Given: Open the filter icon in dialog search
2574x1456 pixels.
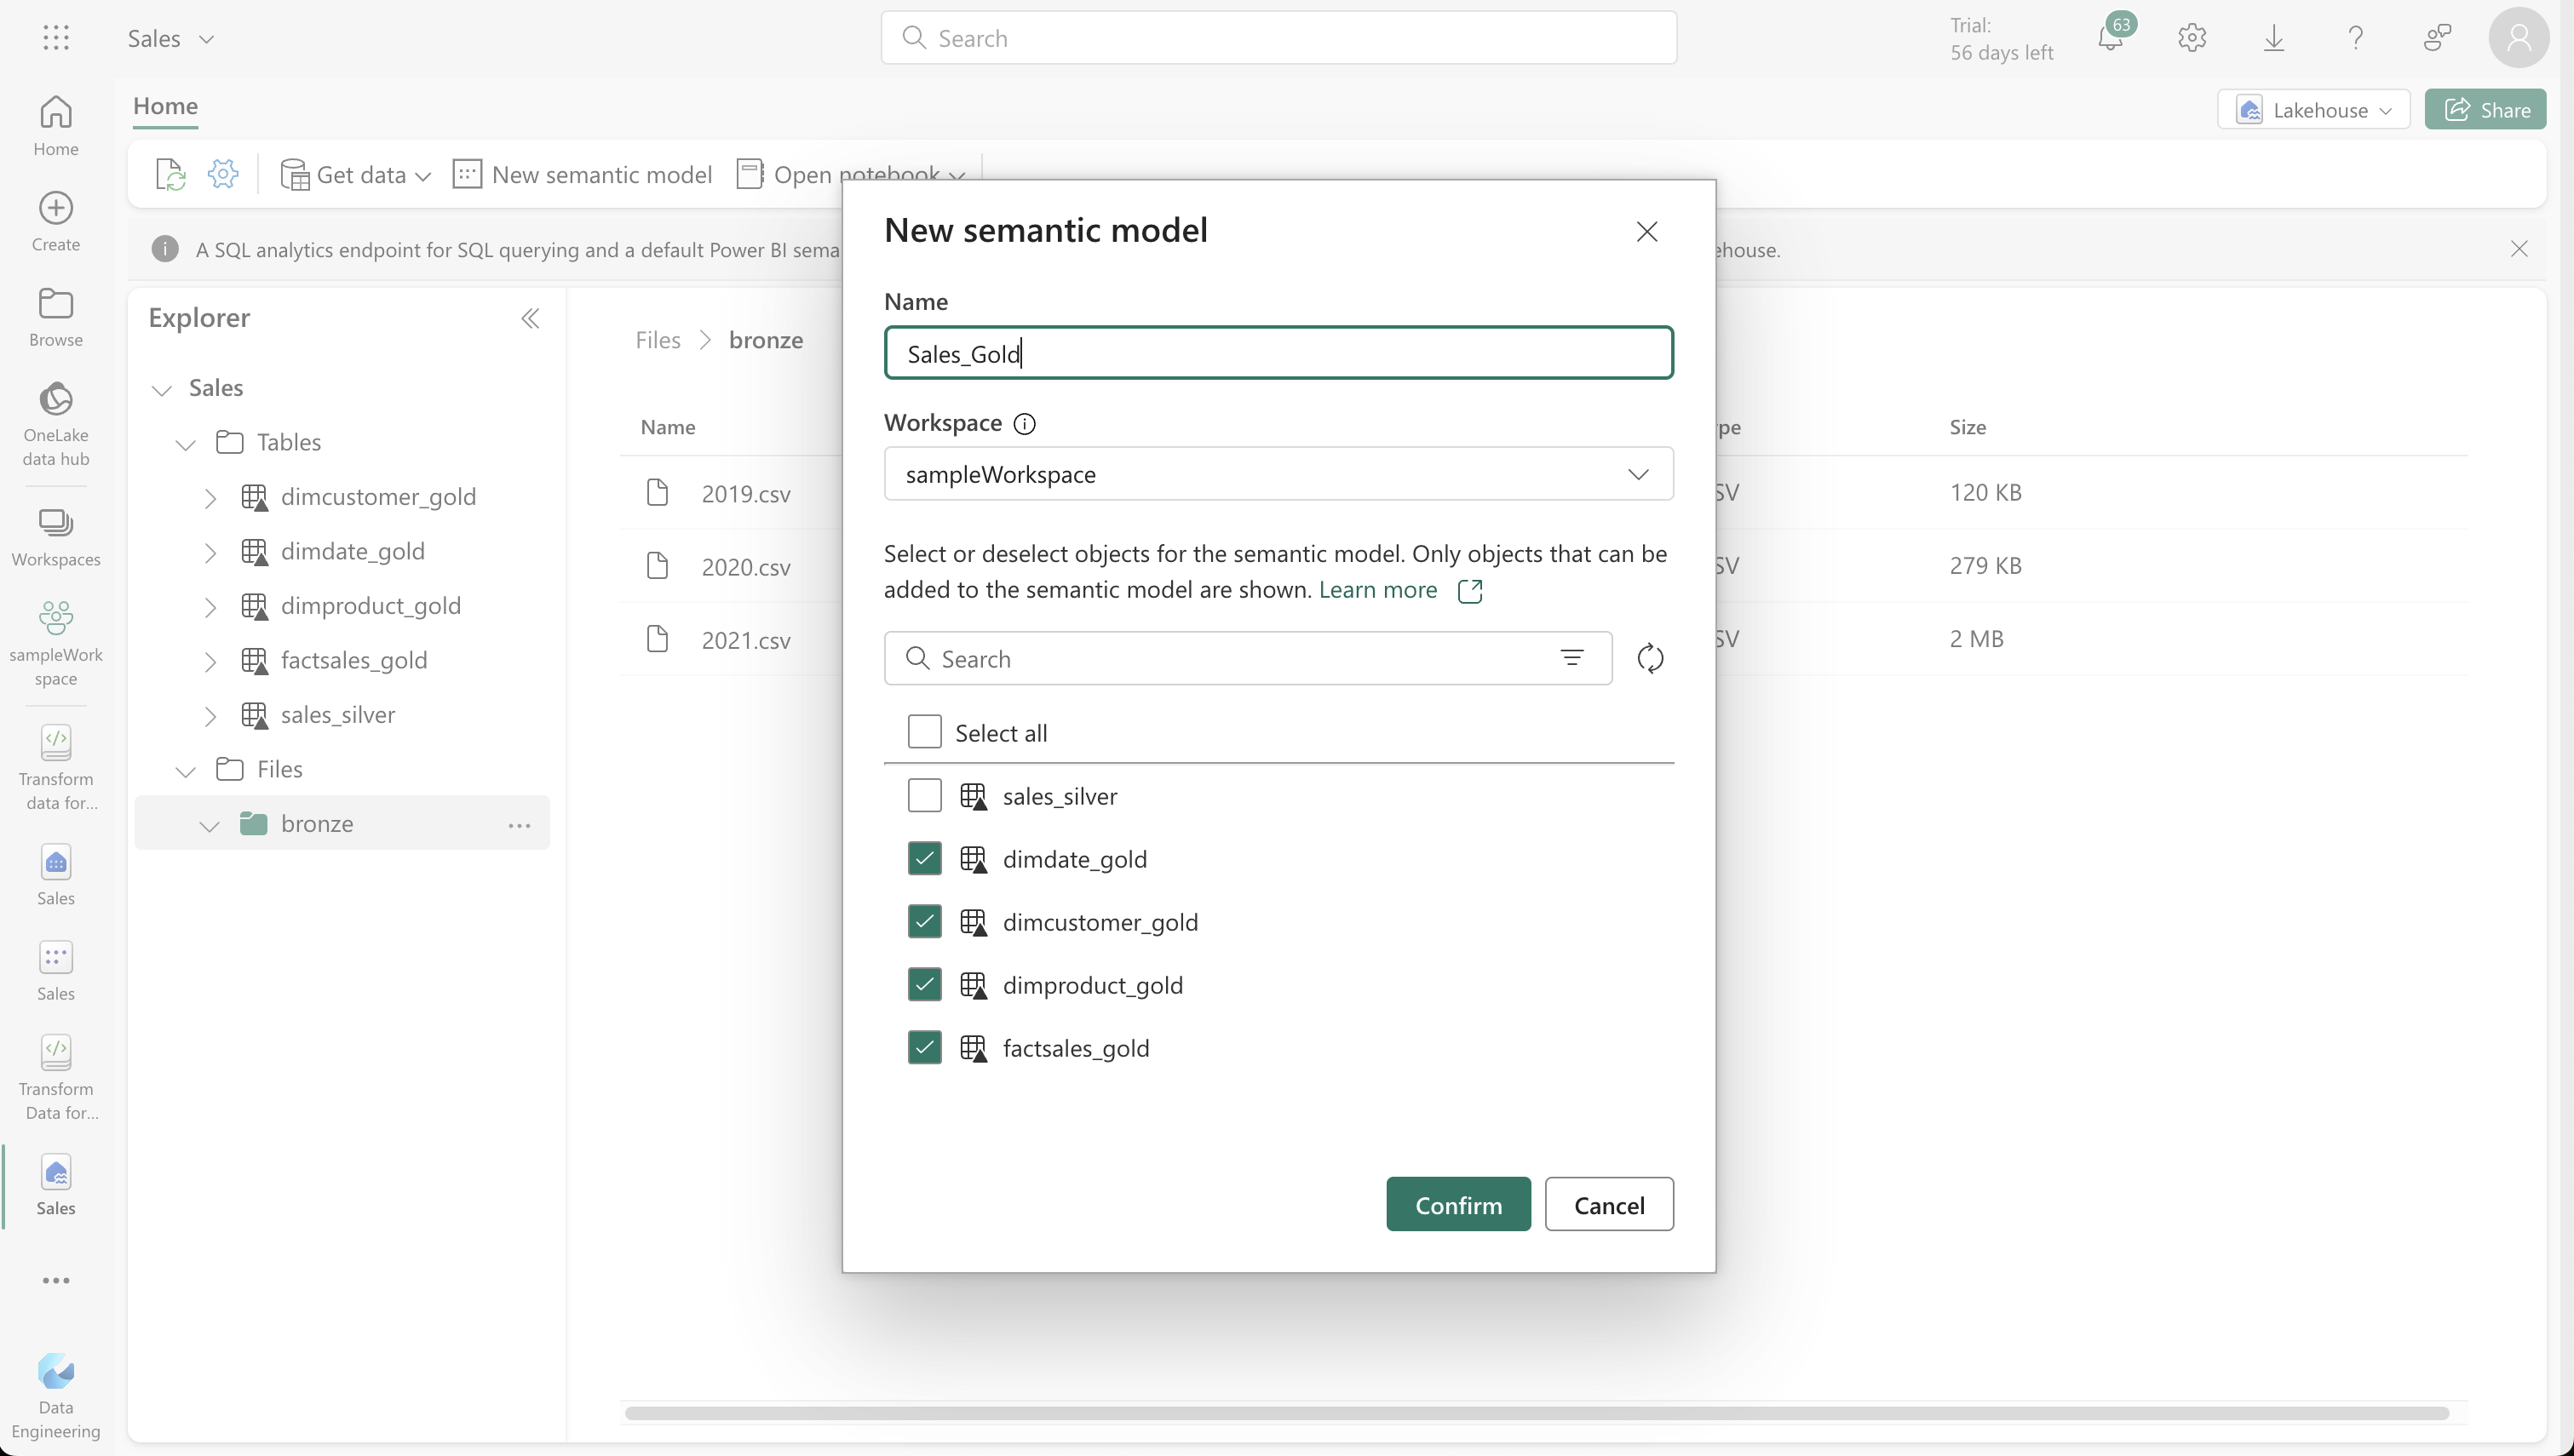Looking at the screenshot, I should point(1572,658).
